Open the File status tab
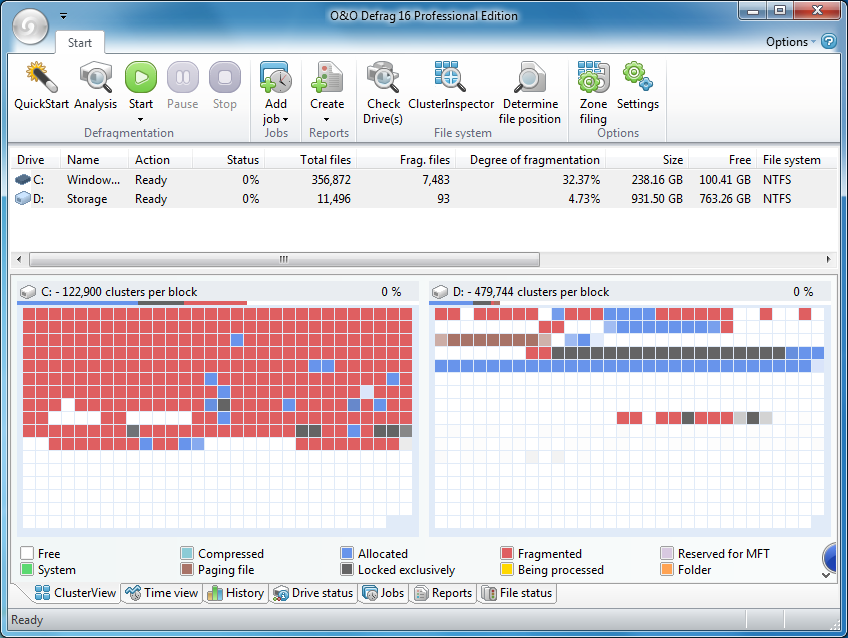This screenshot has width=848, height=638. coord(517,593)
